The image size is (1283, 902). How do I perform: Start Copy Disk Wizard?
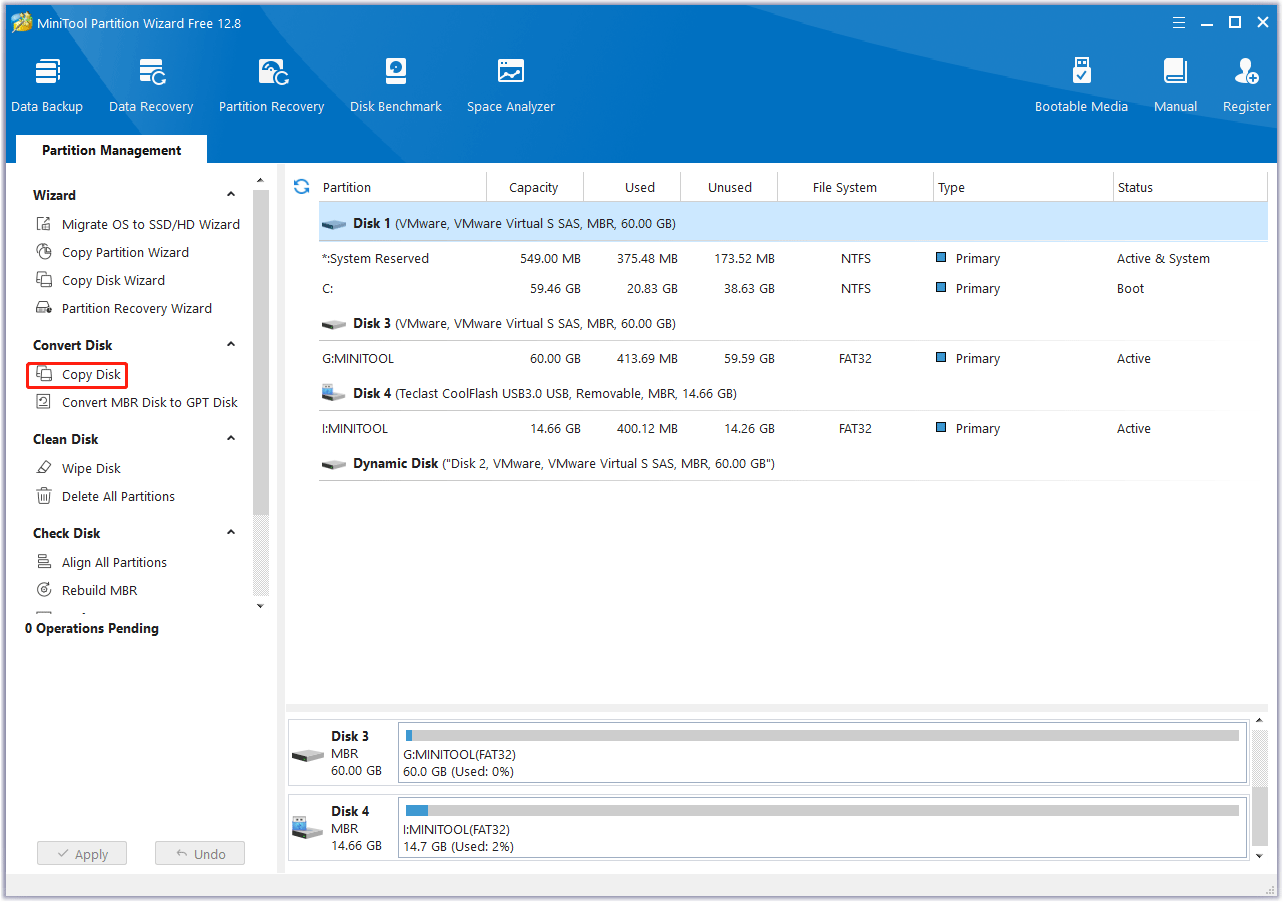tap(113, 280)
